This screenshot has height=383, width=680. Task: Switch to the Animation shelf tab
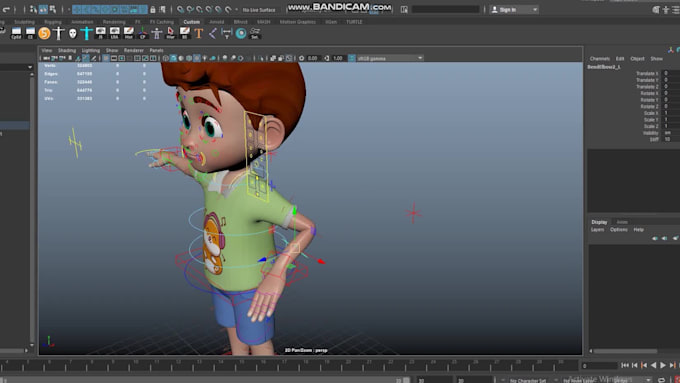[82, 22]
